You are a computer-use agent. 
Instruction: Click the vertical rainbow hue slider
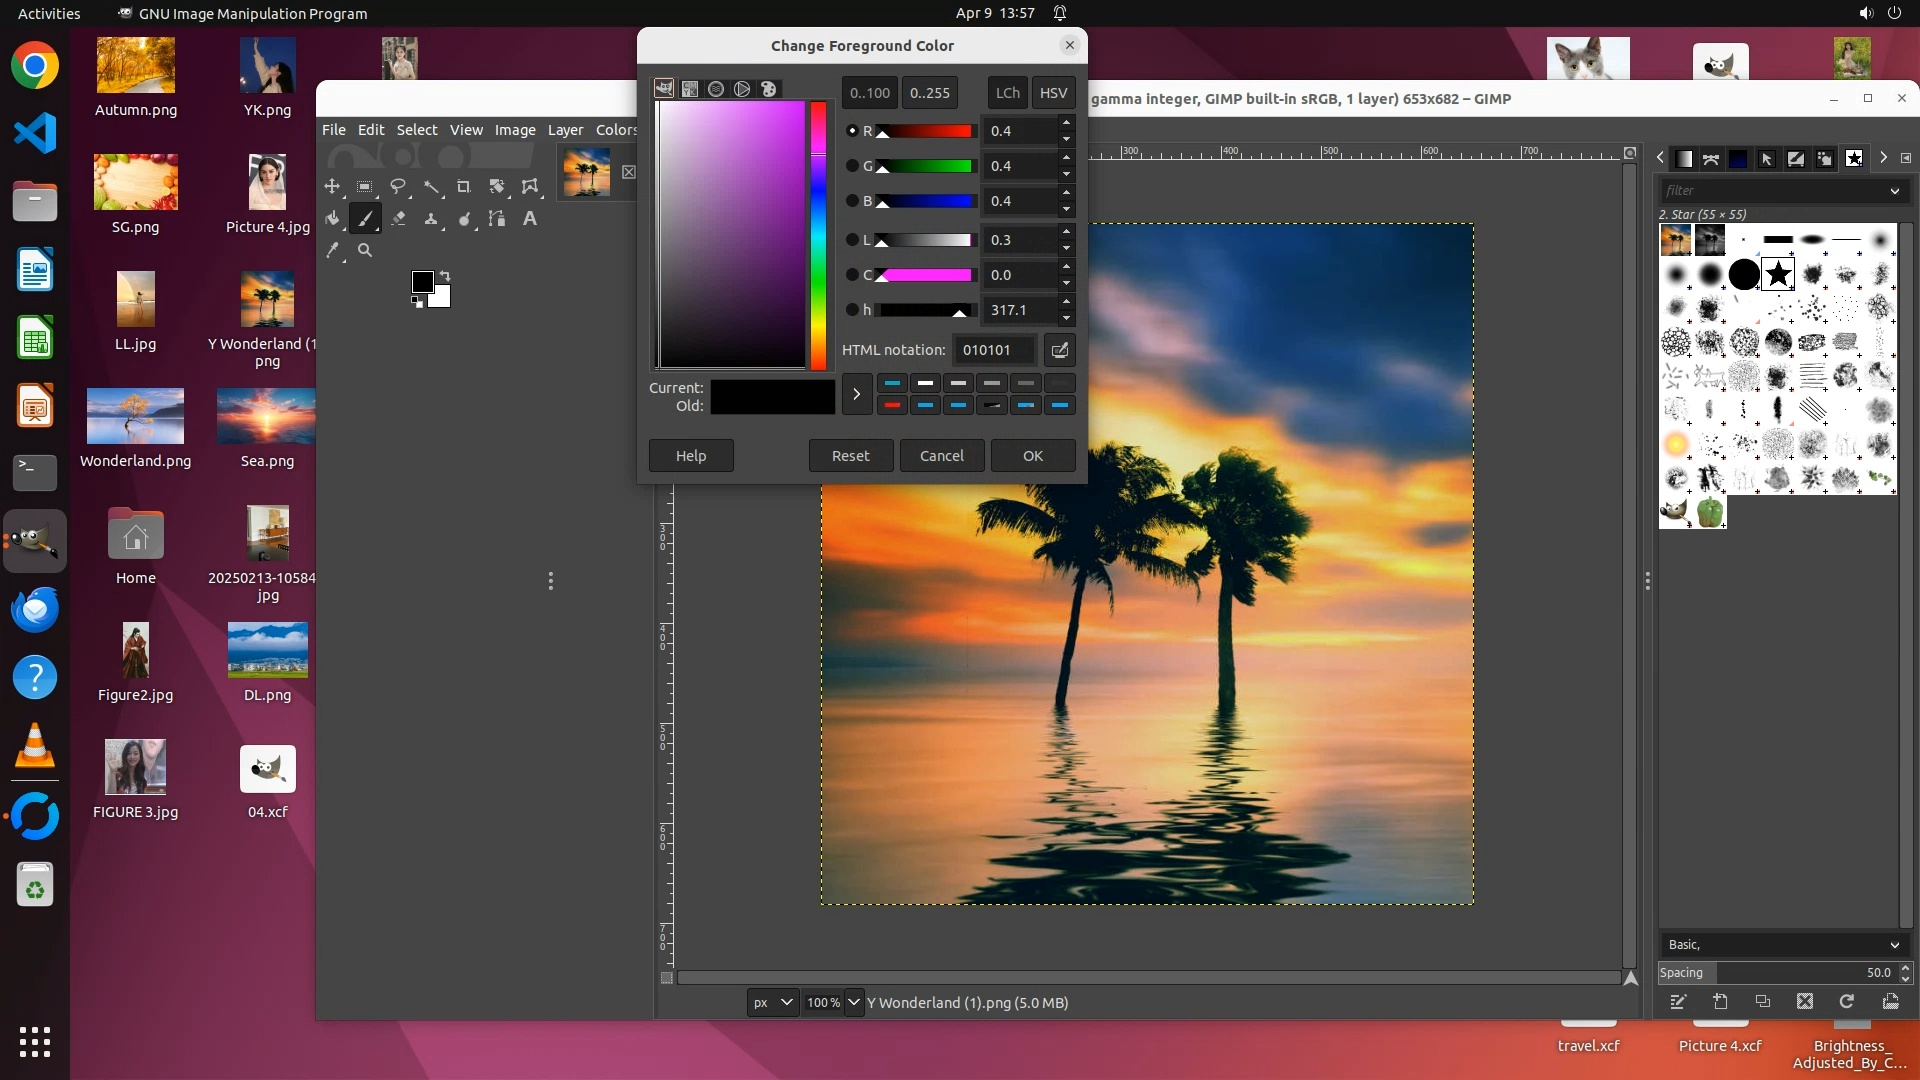(818, 235)
